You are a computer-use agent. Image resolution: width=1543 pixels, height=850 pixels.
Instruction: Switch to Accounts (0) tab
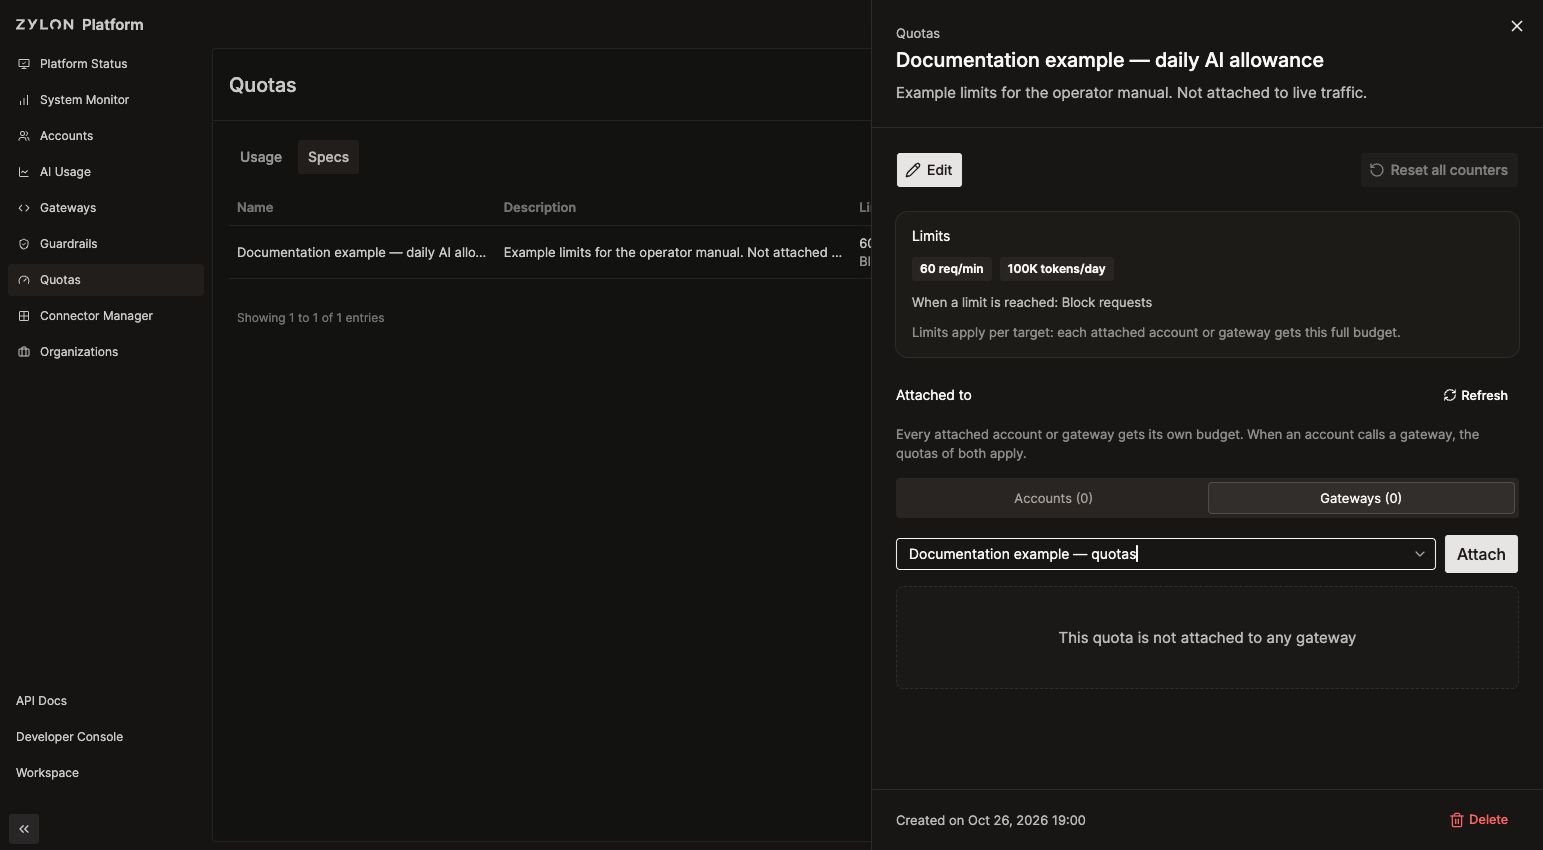click(x=1053, y=498)
